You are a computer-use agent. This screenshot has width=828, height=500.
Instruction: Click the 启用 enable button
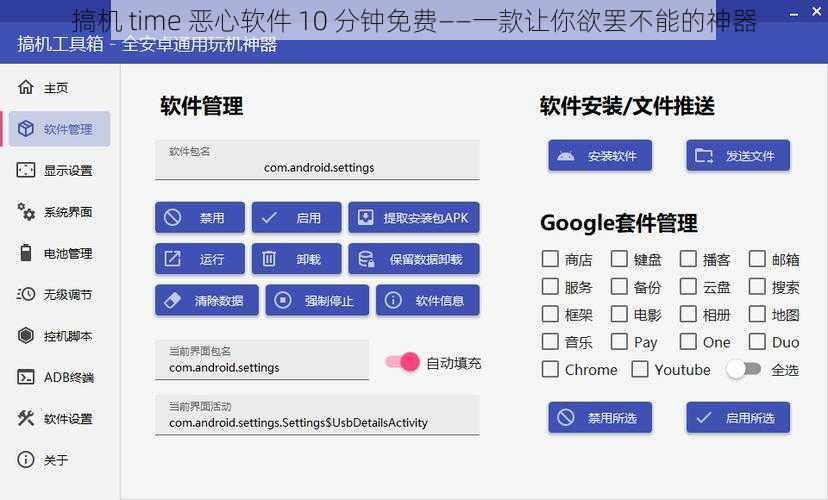pos(296,218)
